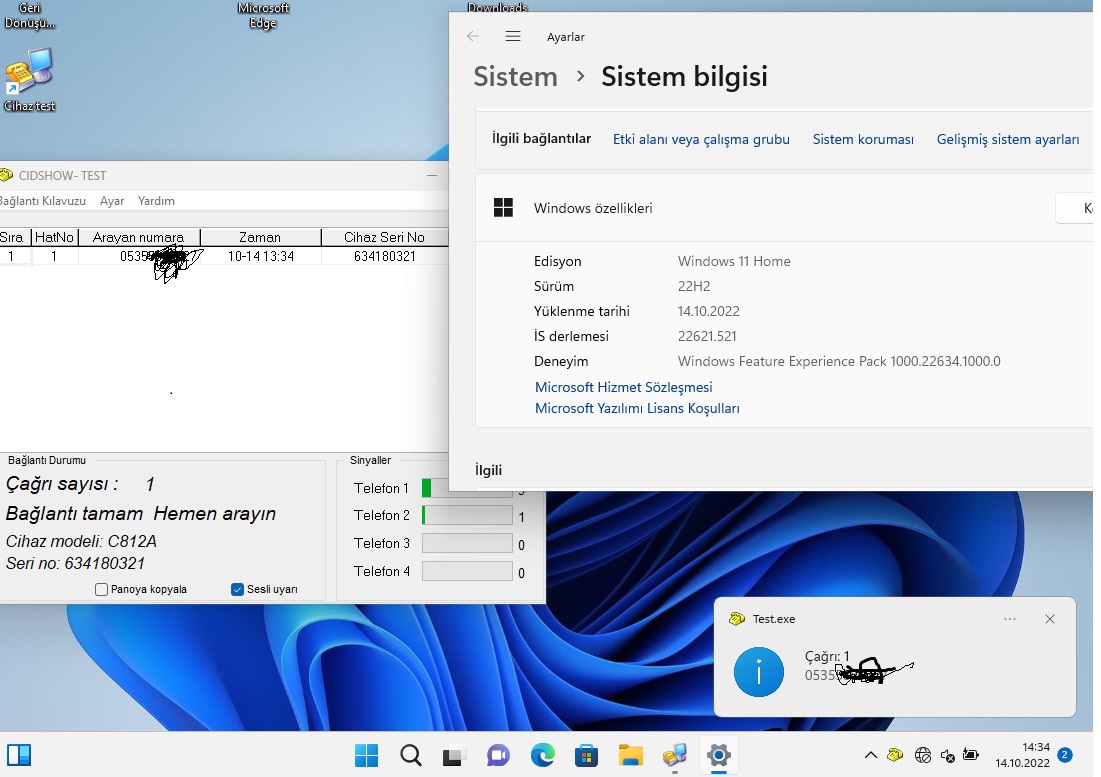Click the Telefon 3 signal bar
1101x777 pixels.
coord(467,543)
